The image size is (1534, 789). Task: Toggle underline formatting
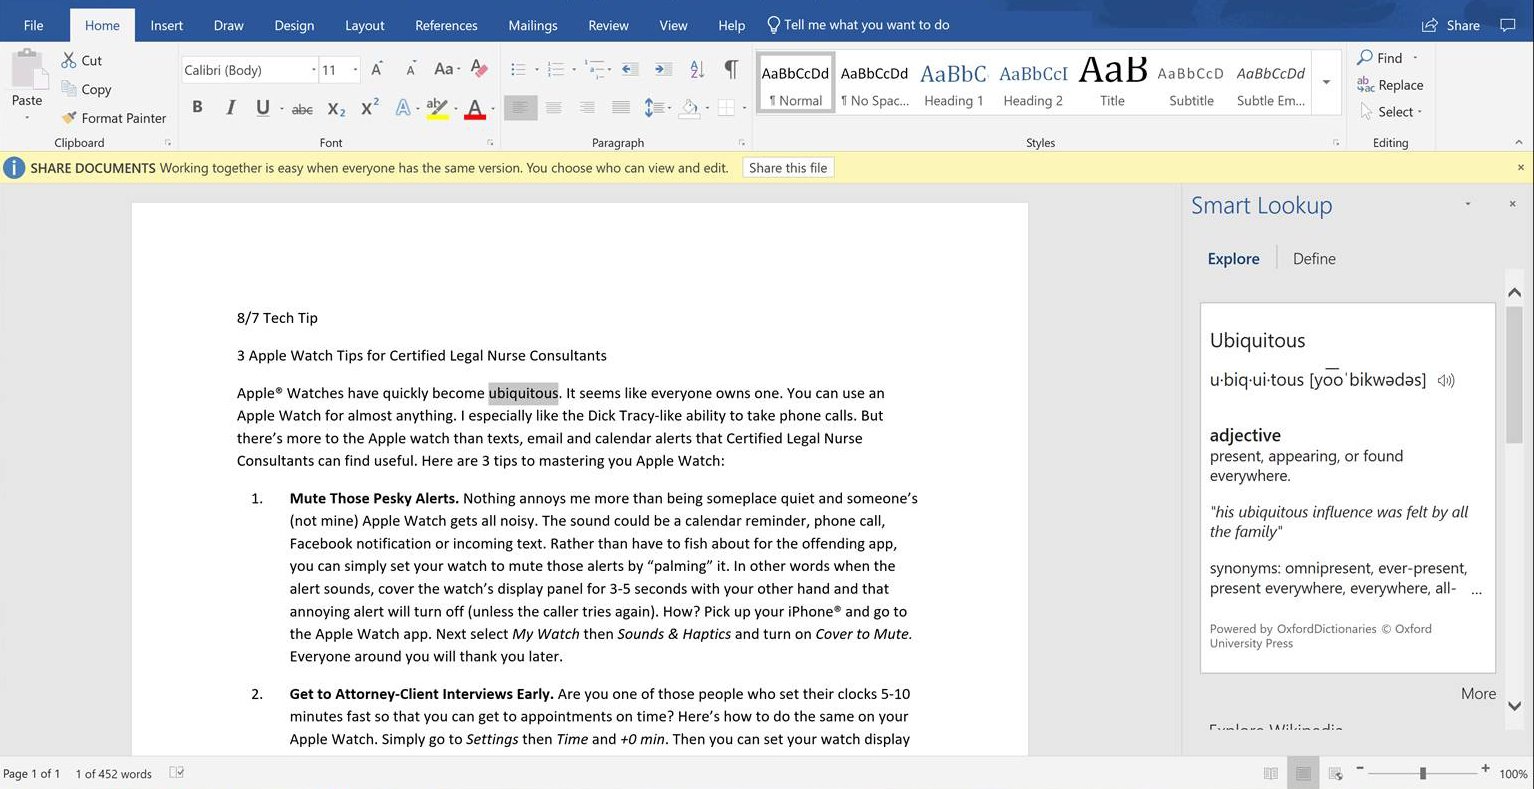262,107
